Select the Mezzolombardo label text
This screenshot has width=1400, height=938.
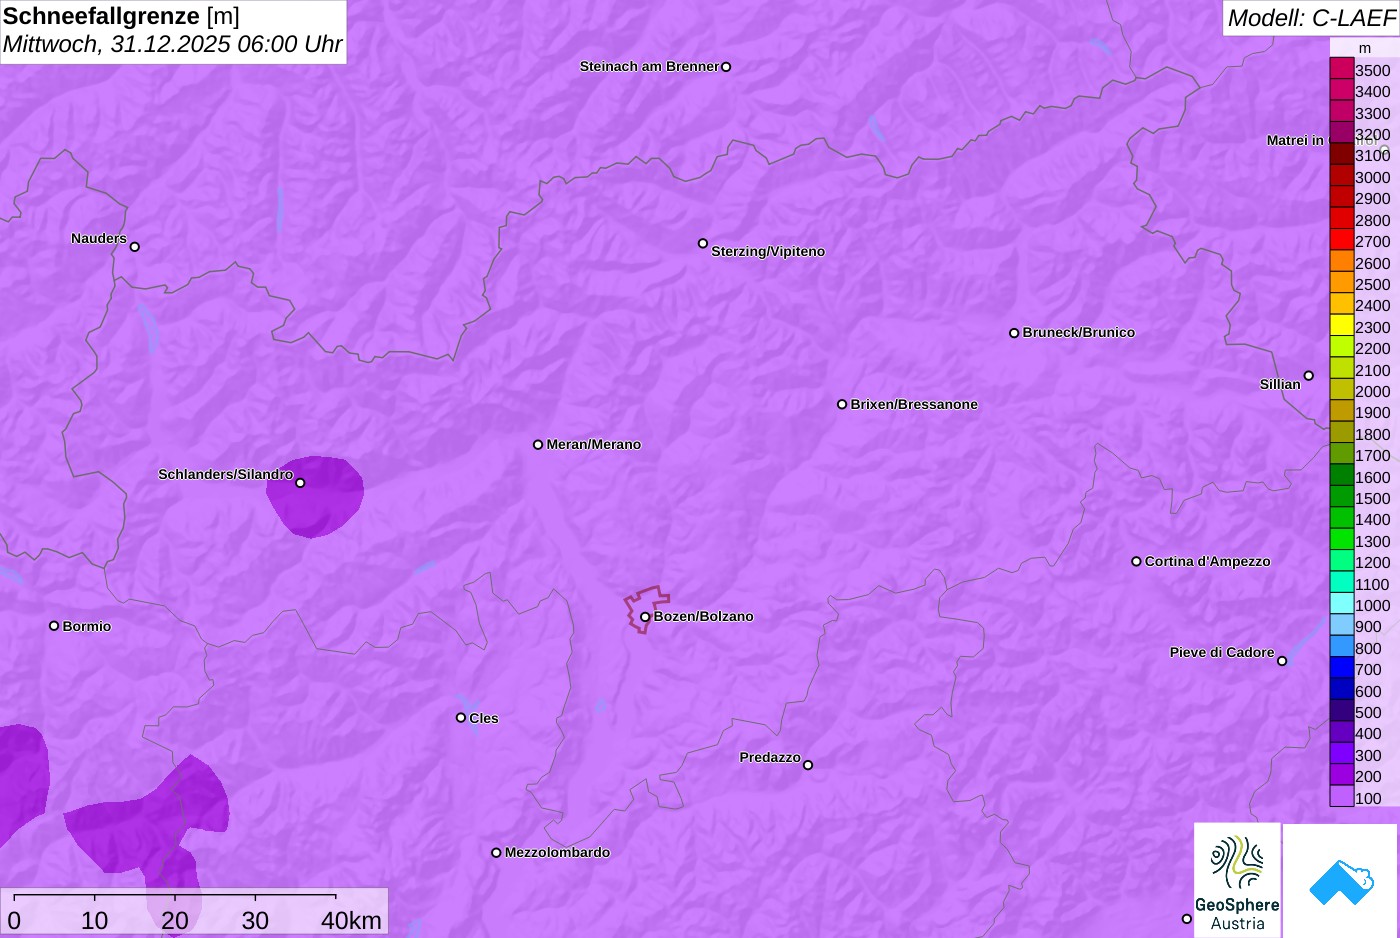pos(557,852)
